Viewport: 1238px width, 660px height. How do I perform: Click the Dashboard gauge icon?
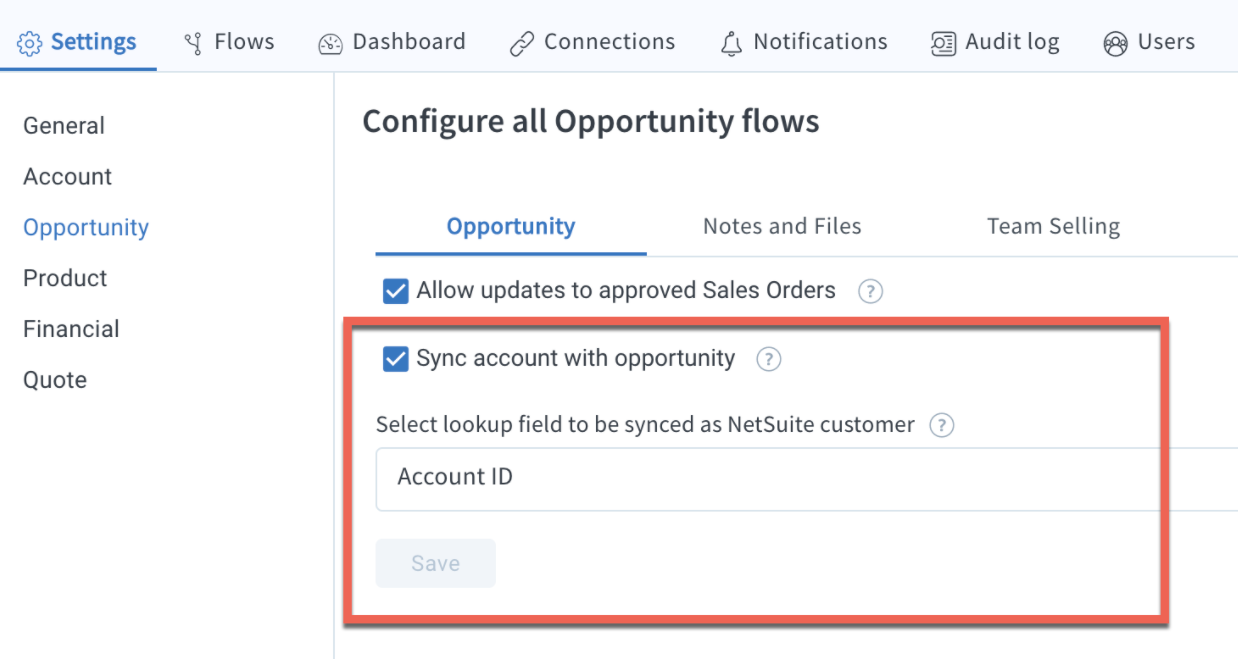point(330,43)
